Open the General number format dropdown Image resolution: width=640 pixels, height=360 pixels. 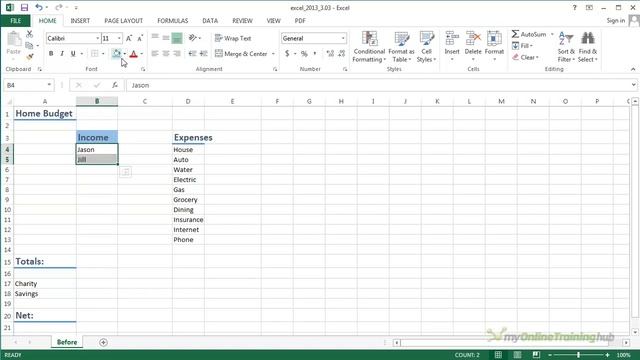pos(343,38)
